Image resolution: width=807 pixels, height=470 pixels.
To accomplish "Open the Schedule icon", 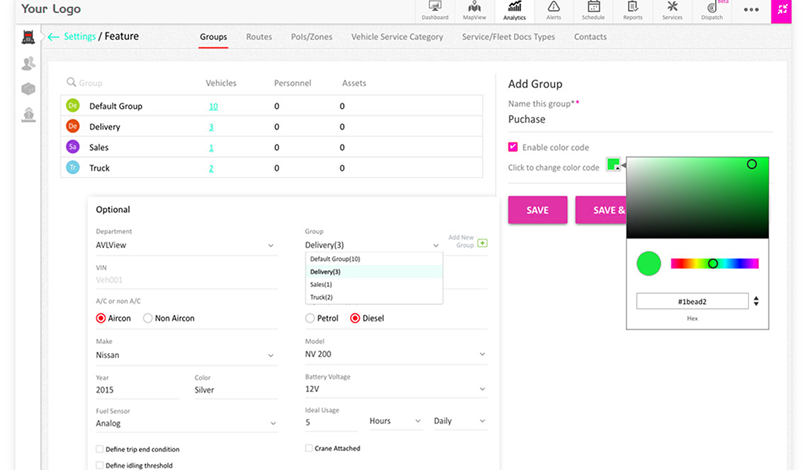I will point(593,11).
